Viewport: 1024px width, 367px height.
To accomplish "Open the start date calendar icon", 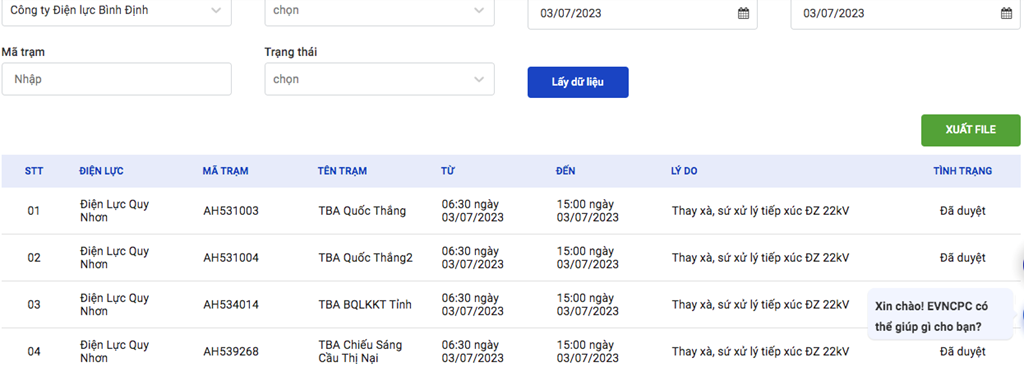I will pos(743,13).
